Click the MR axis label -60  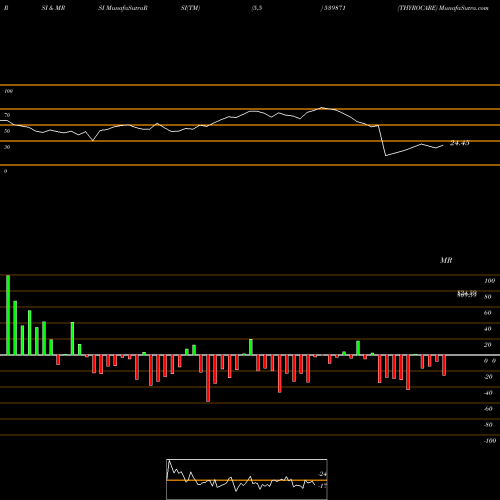coord(488,409)
